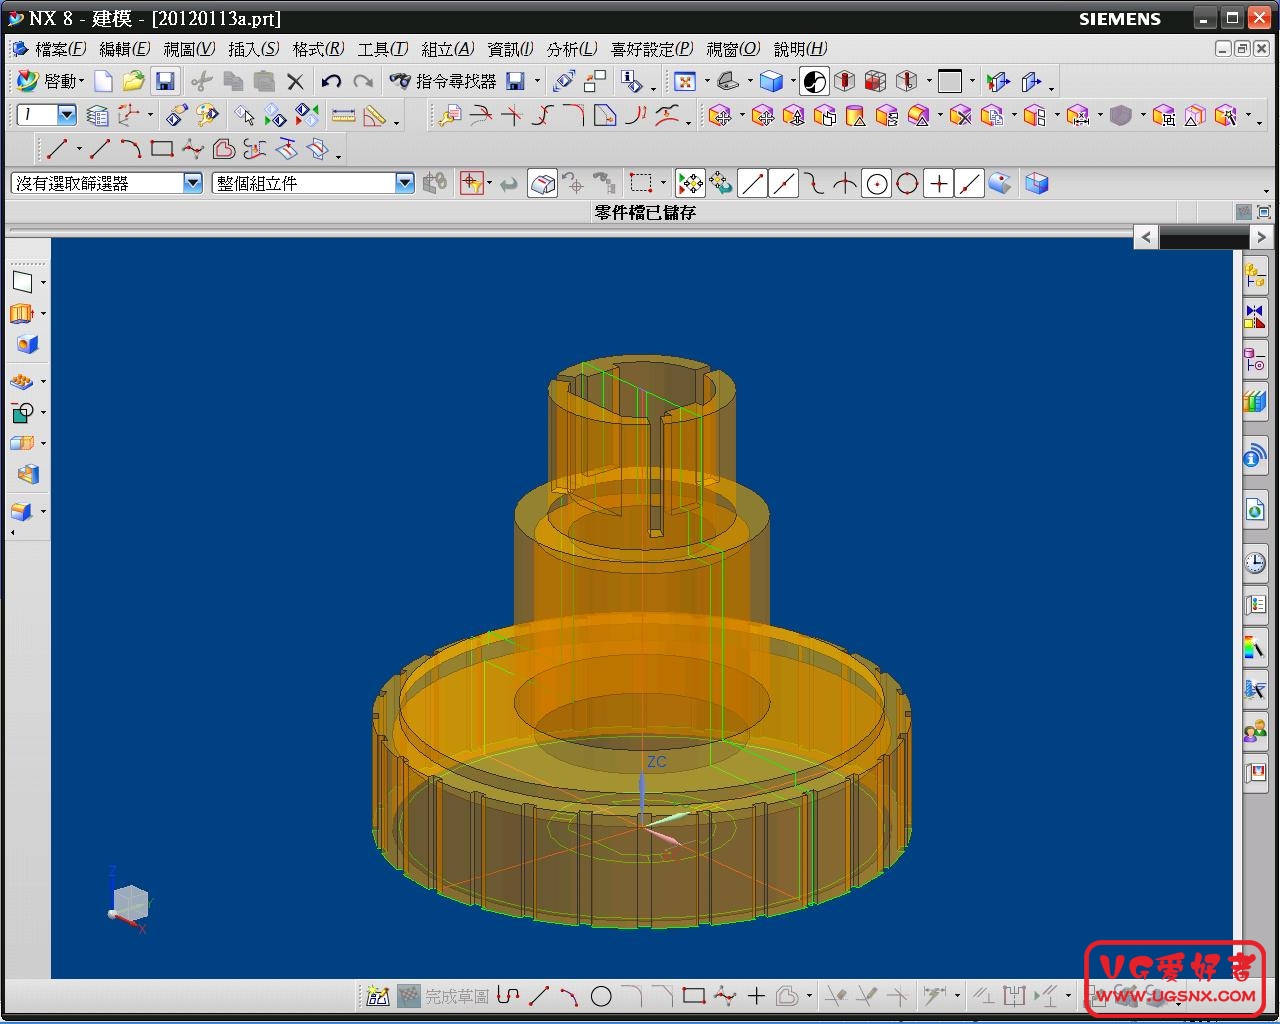Expand the rendering style dropdown arrow
Screen dimensions: 1280x1024
pyautogui.click(x=793, y=82)
